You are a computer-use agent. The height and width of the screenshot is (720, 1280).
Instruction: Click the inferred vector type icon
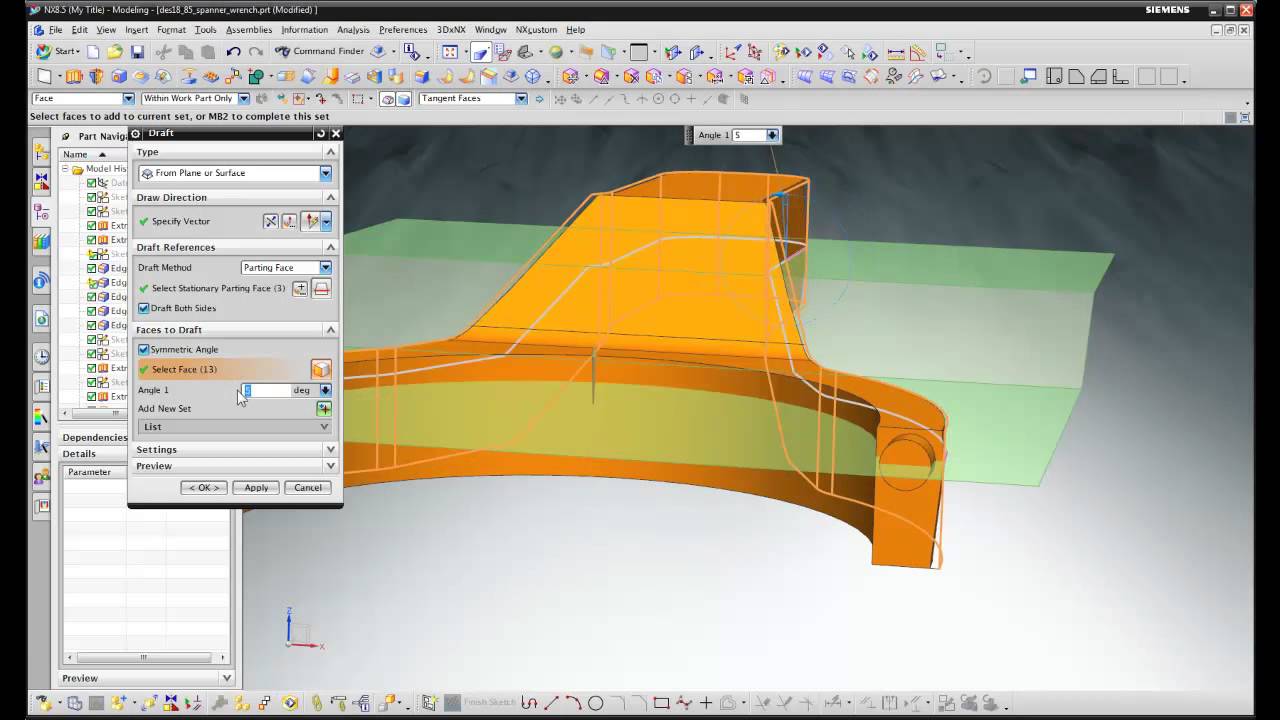pyautogui.click(x=312, y=221)
